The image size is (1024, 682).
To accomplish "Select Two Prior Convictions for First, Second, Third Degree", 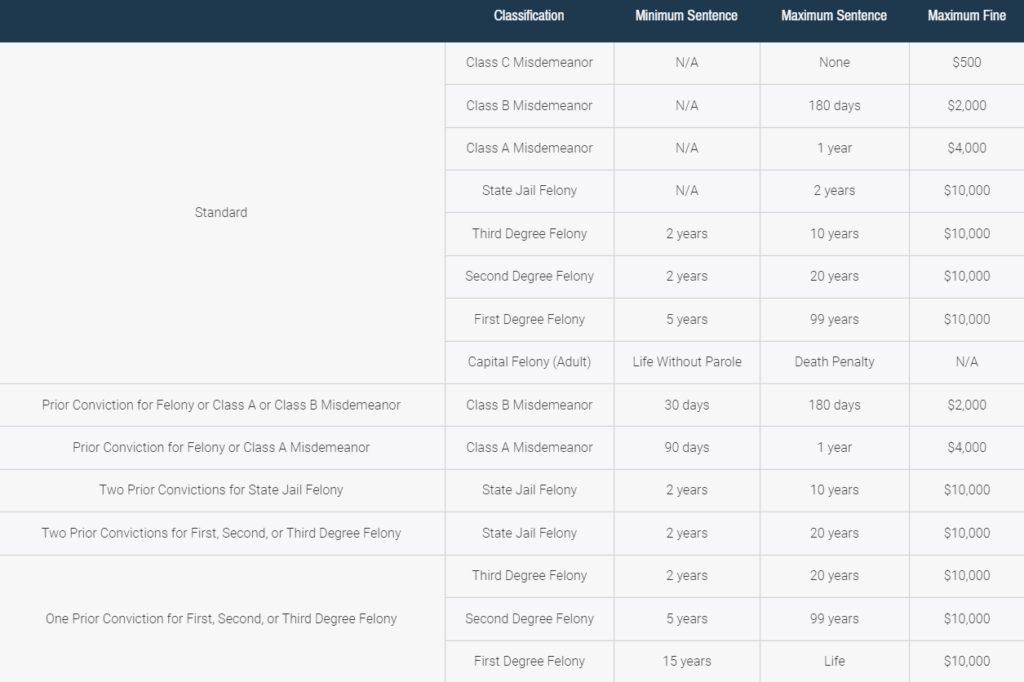I will 221,533.
